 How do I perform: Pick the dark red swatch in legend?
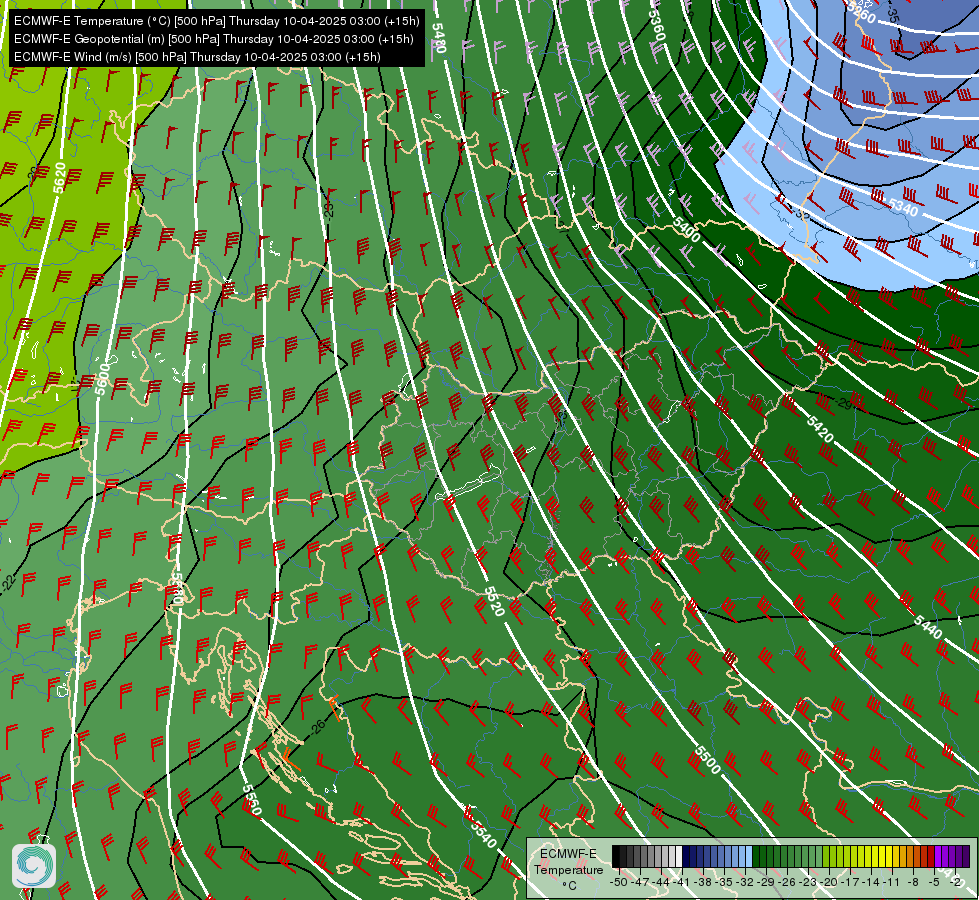coord(931,856)
